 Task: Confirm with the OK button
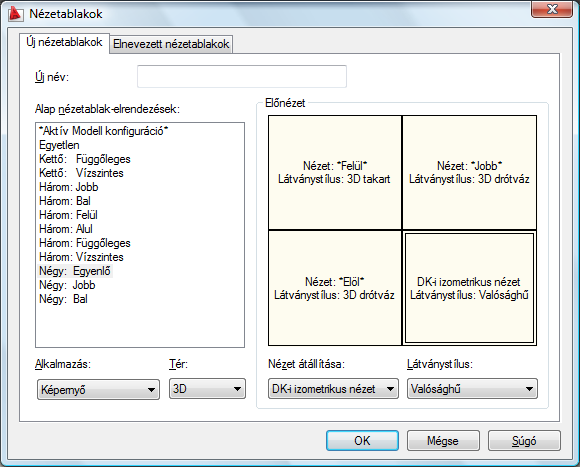[x=362, y=440]
